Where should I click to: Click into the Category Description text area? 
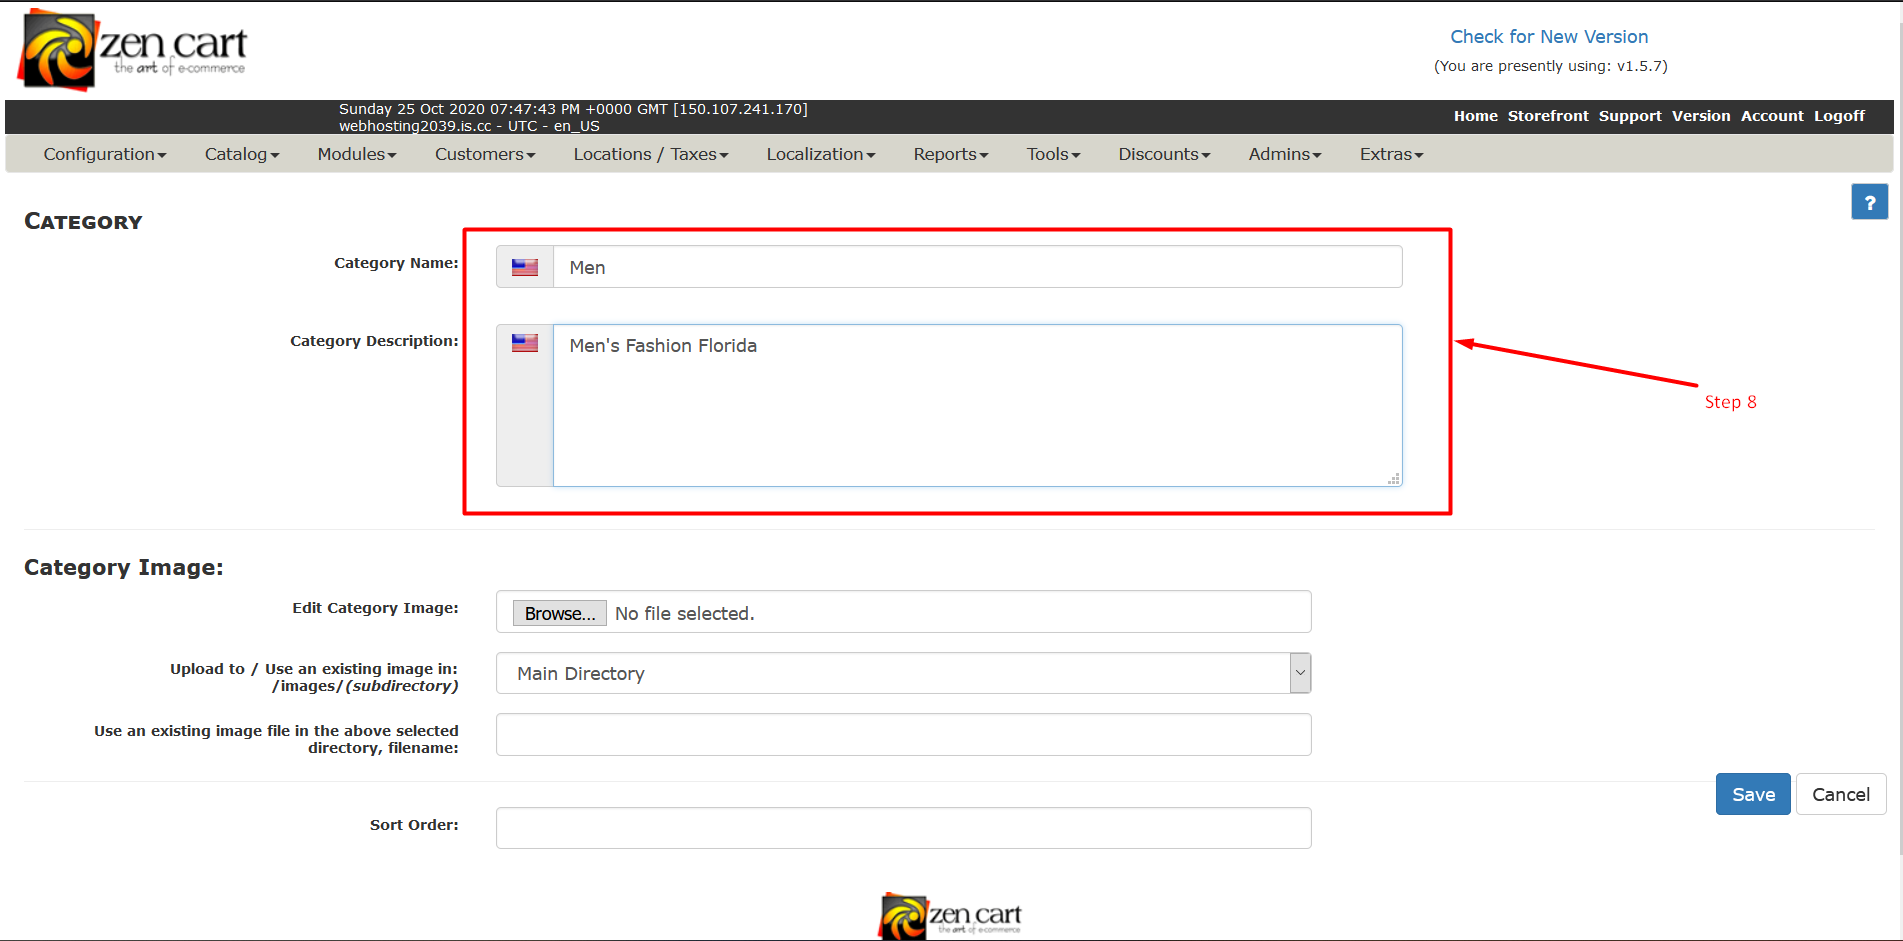[x=977, y=405]
